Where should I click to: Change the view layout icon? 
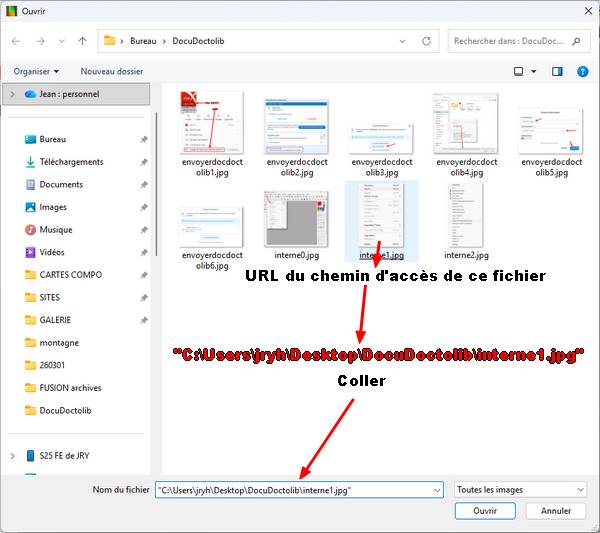[x=518, y=72]
